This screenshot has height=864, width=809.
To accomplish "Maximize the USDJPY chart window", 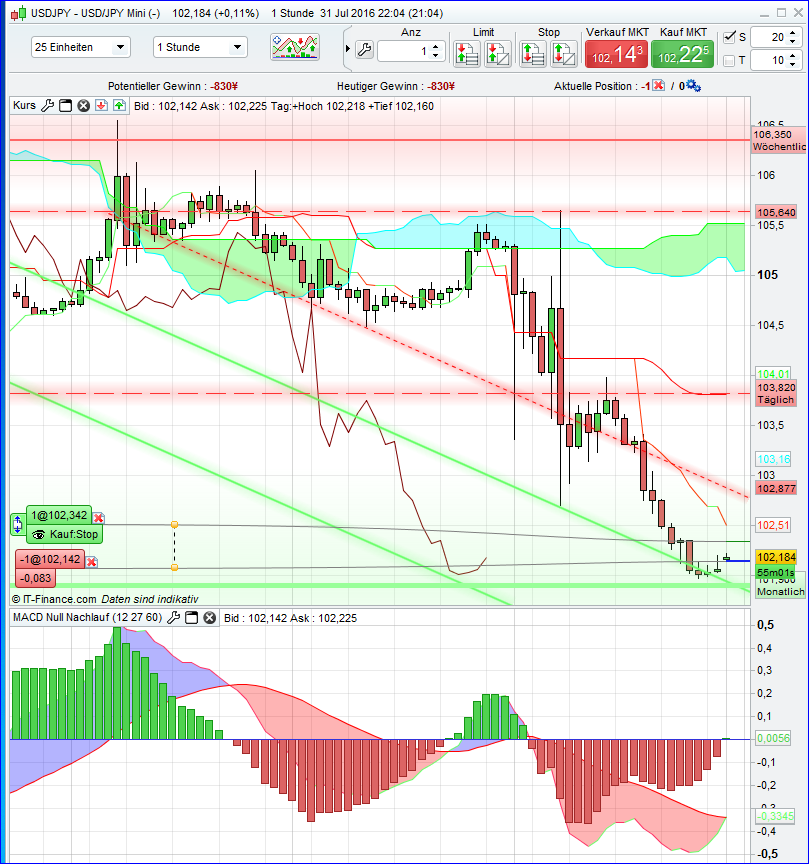I will click(781, 13).
